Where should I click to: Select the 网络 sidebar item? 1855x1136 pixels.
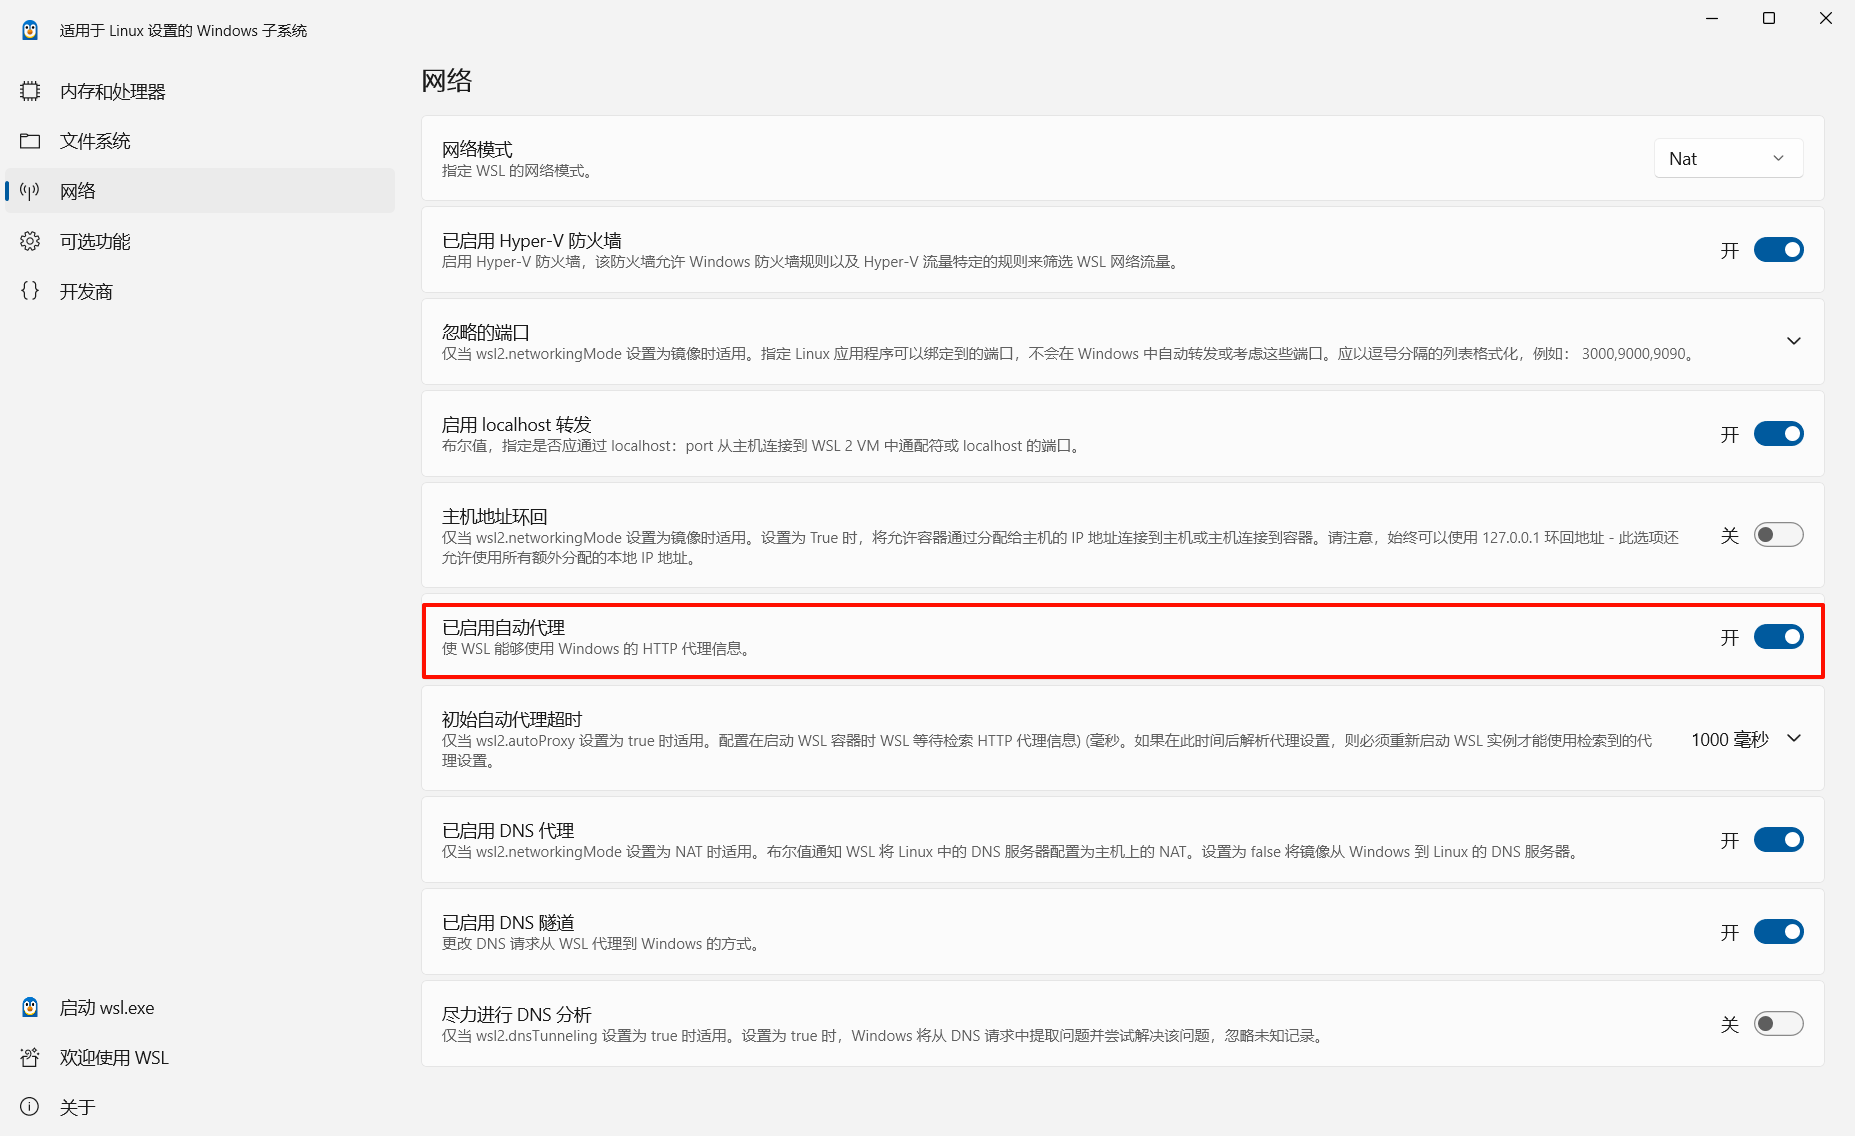tap(200, 191)
